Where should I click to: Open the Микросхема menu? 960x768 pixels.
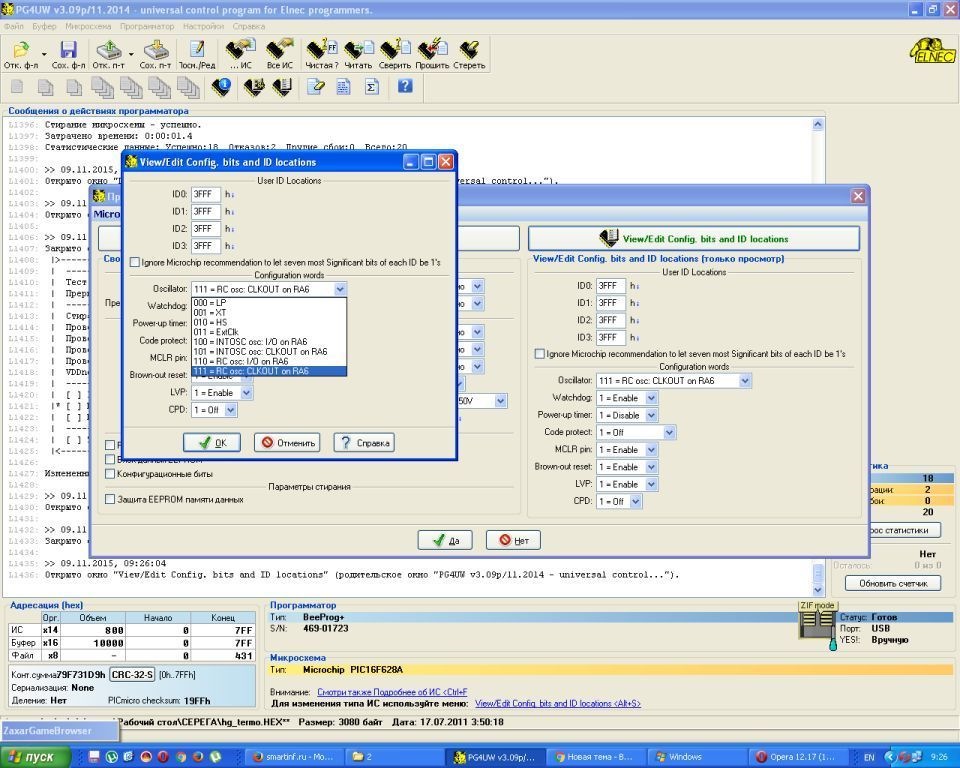pyautogui.click(x=88, y=26)
